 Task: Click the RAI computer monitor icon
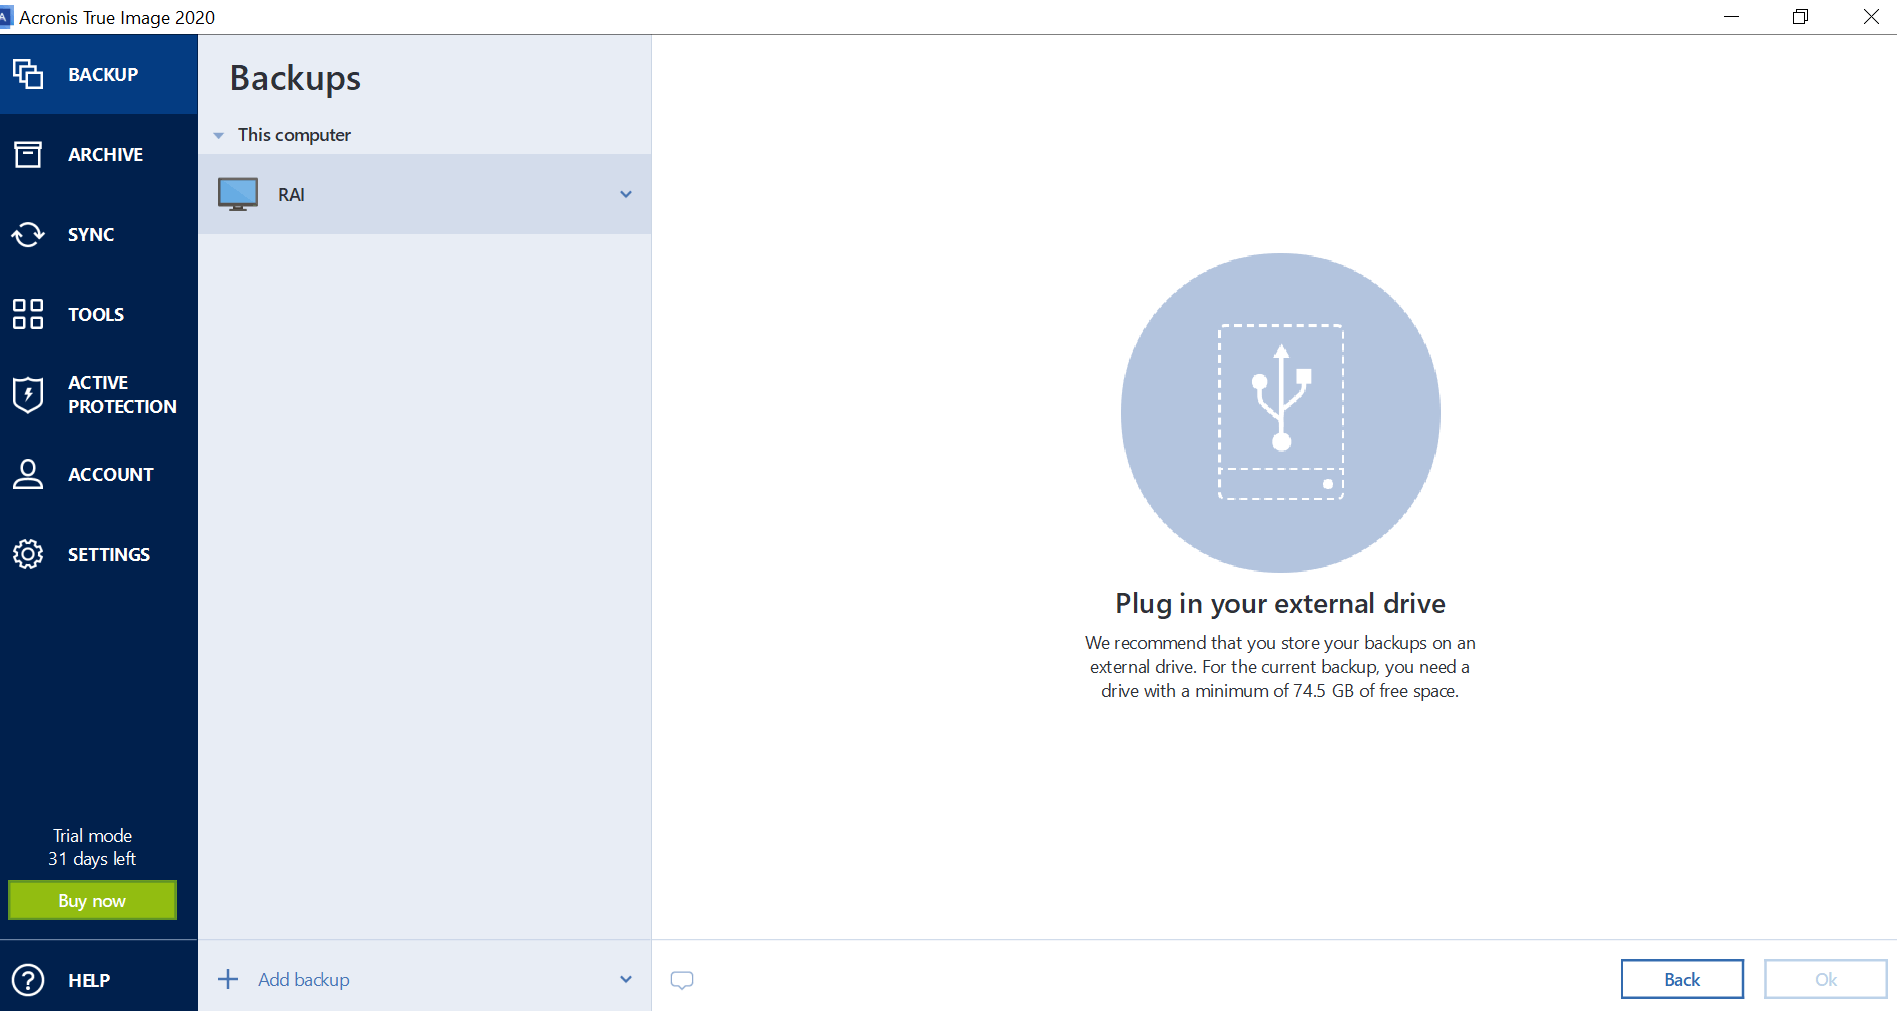point(238,194)
